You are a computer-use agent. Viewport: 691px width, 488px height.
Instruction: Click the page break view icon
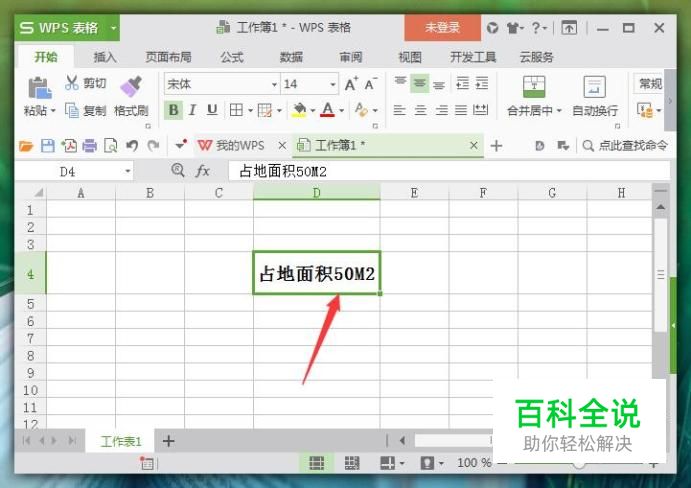[352, 463]
